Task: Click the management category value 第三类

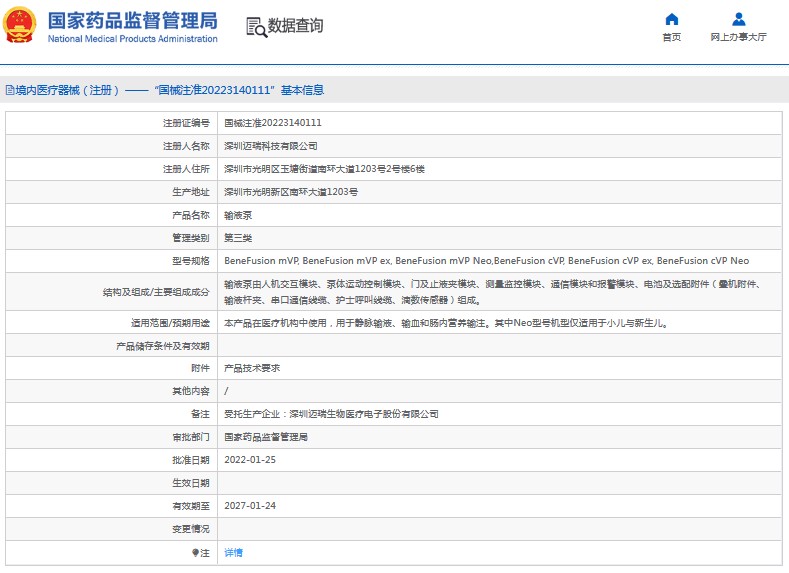Action: (x=238, y=238)
